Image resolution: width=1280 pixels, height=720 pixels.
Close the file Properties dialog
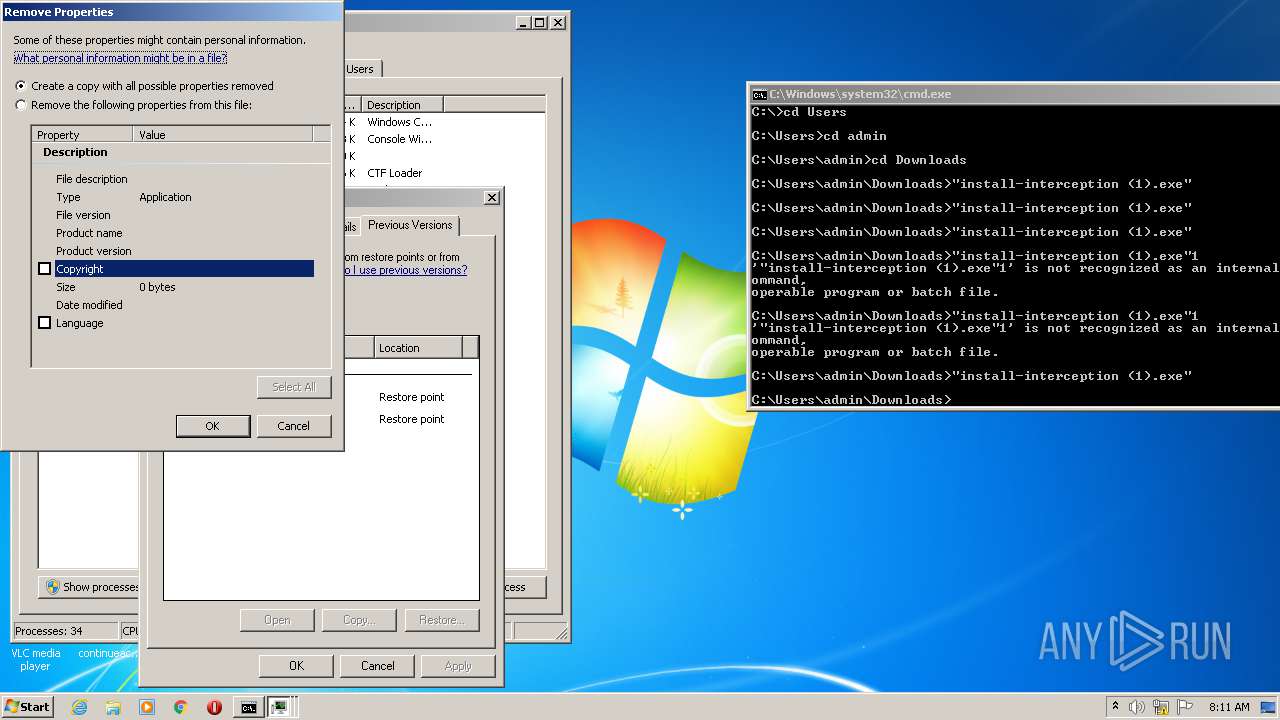(491, 198)
